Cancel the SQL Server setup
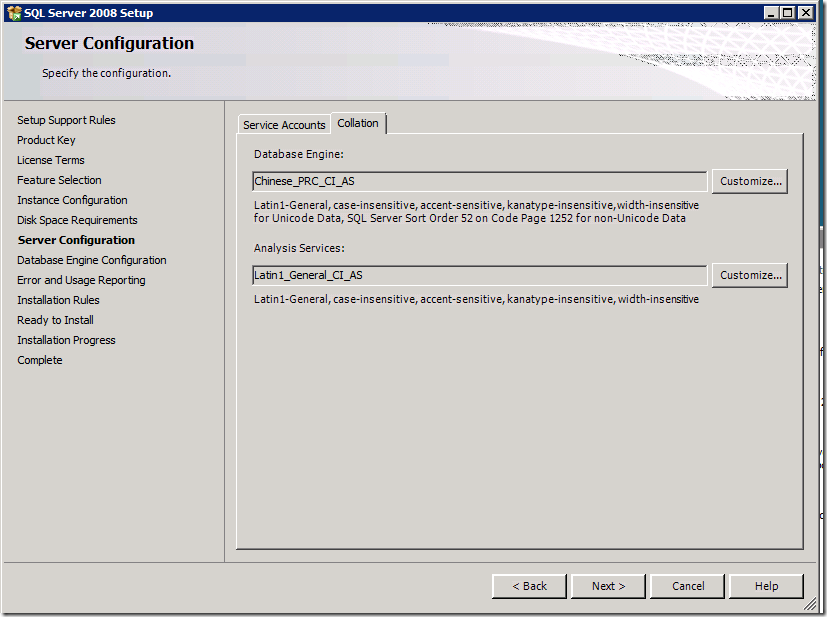 click(x=687, y=586)
